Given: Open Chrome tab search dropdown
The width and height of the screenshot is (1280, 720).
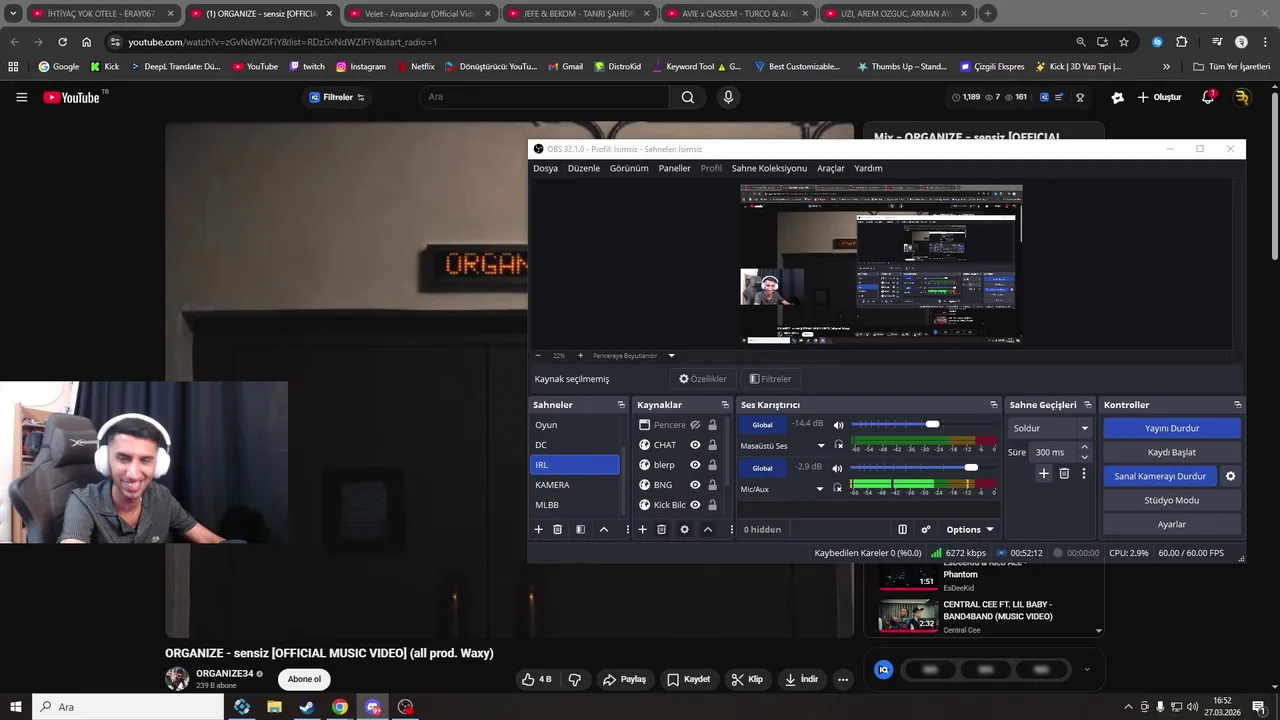Looking at the screenshot, I should pos(13,14).
